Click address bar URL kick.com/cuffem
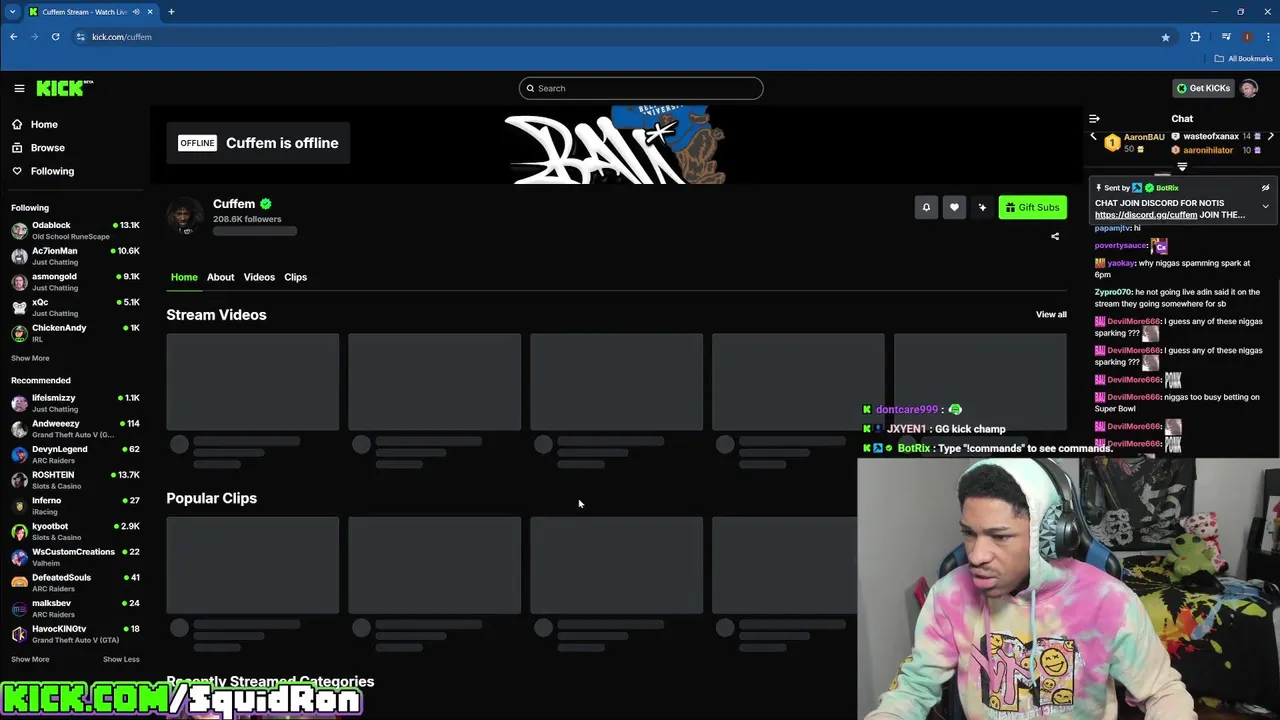 122,37
